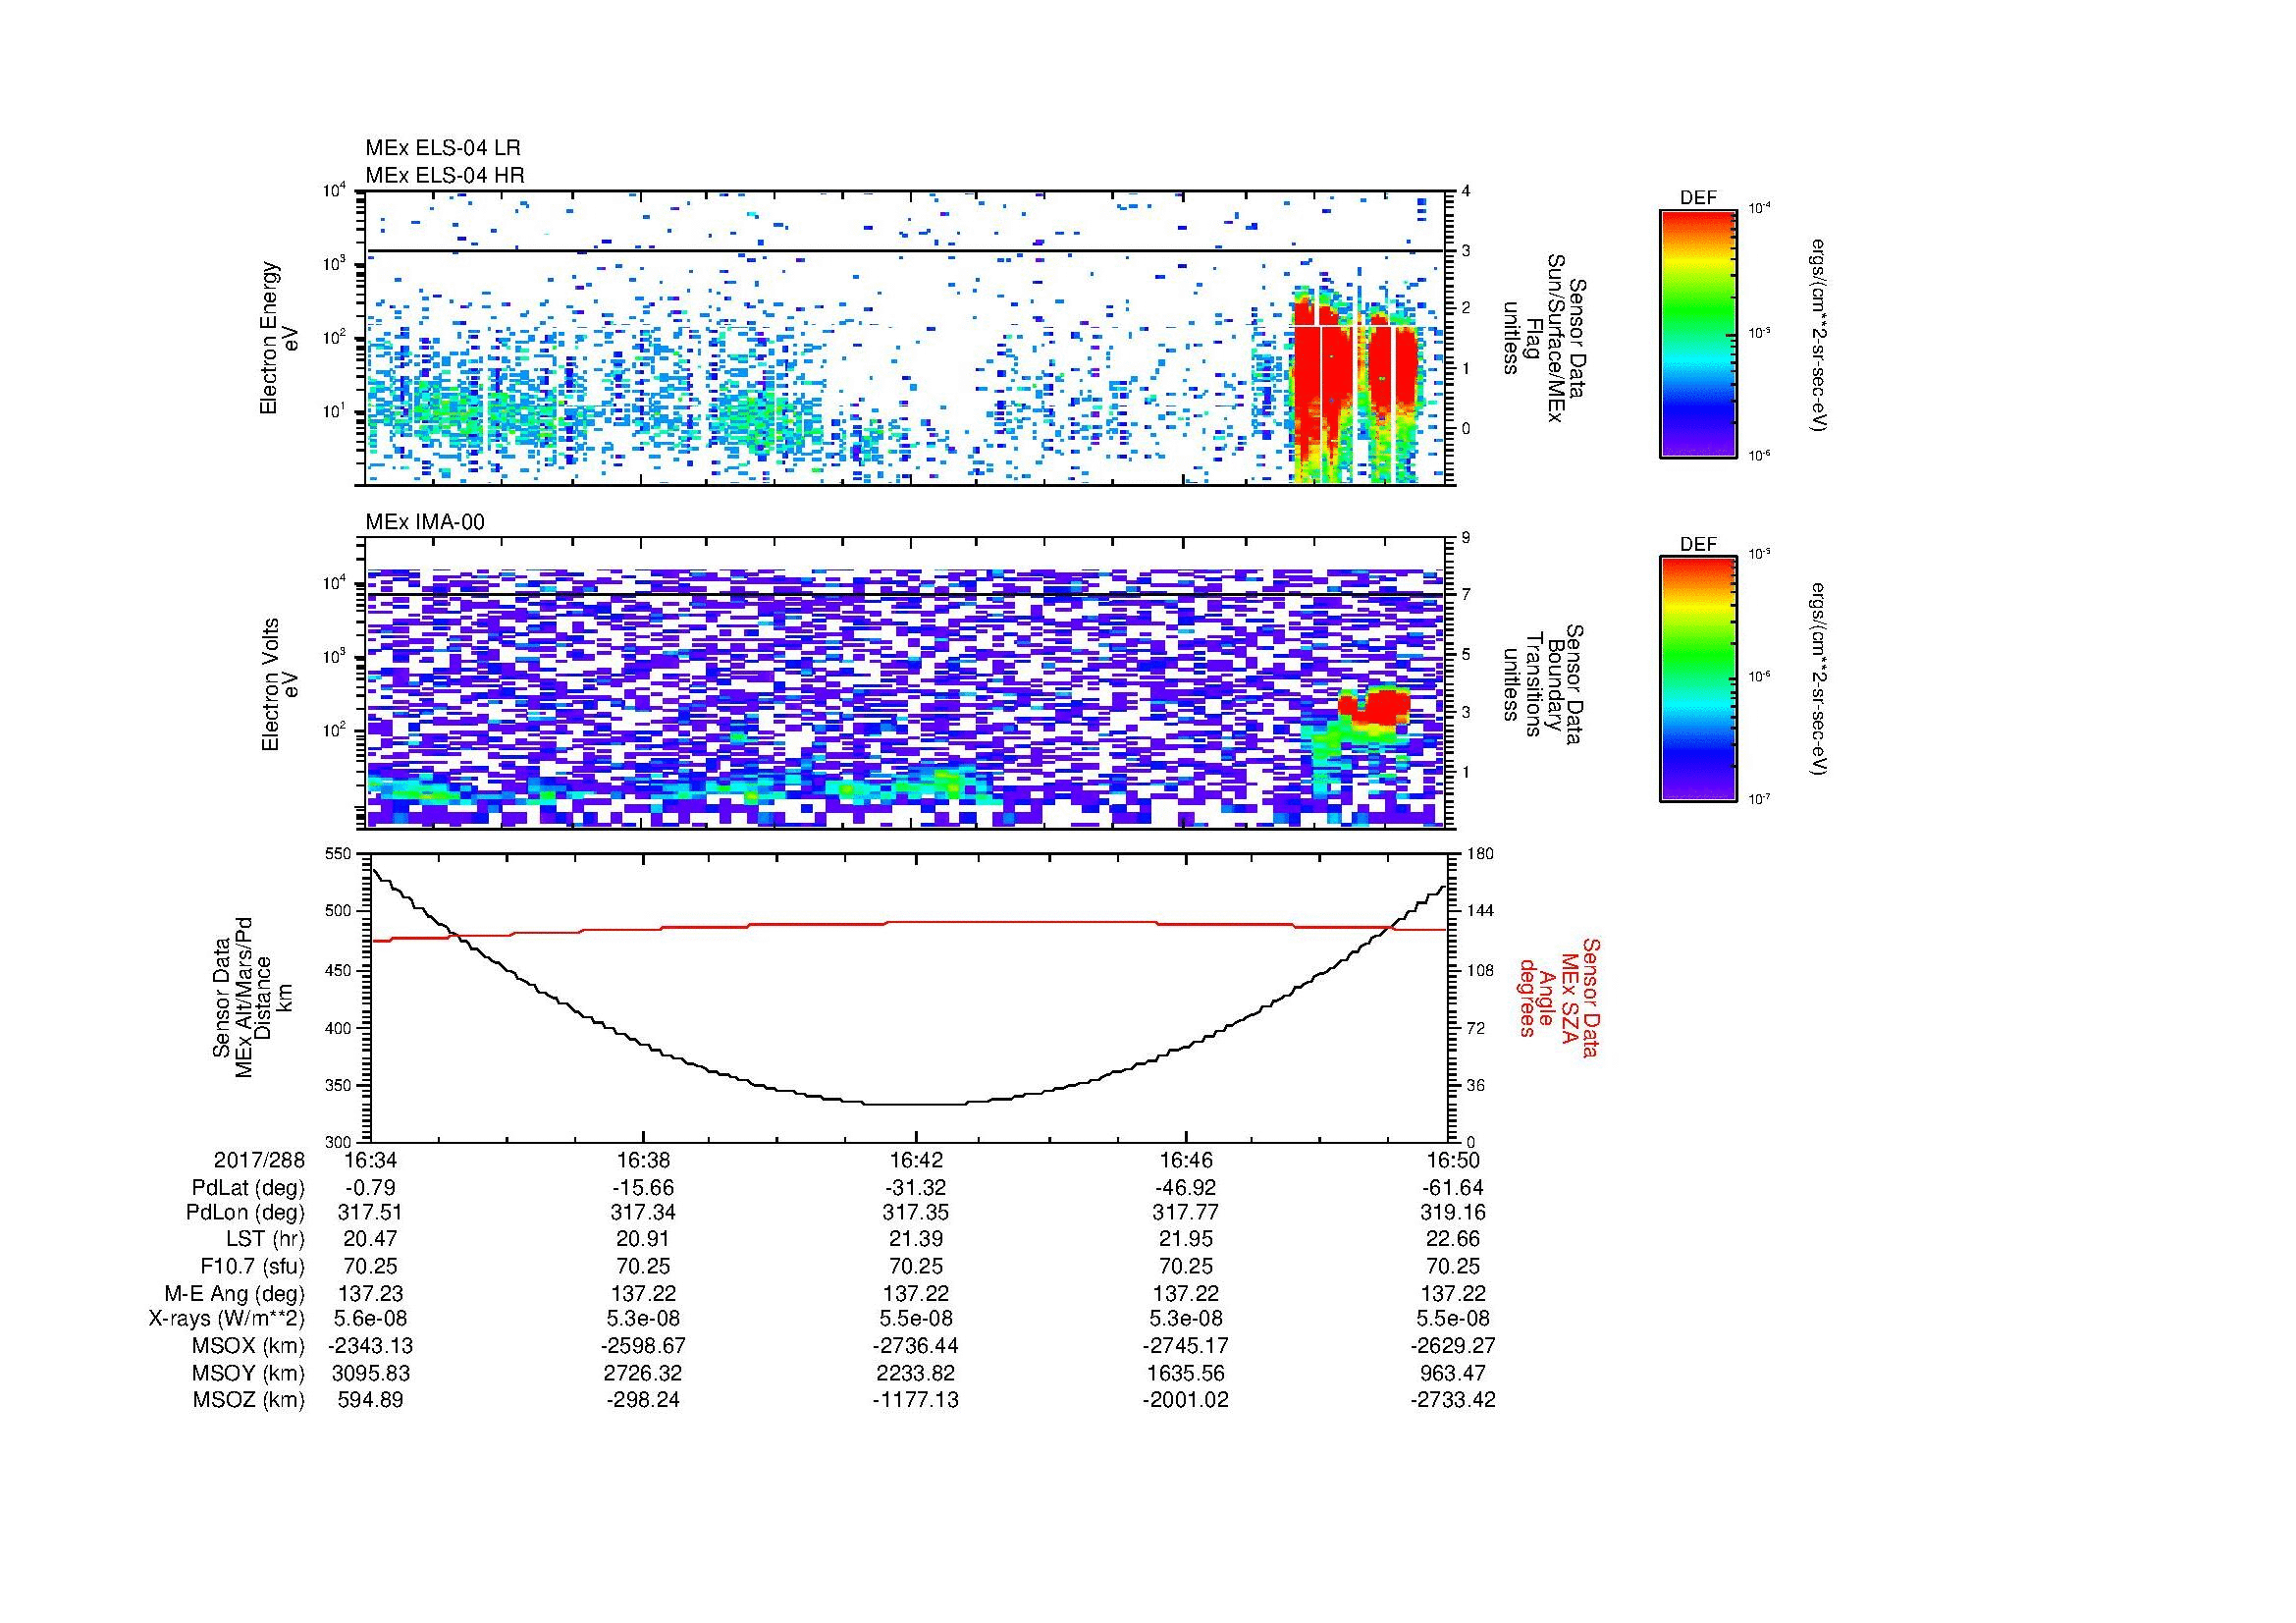Click the M-E Ang value '137.23'
Viewport: 2296px width, 1623px height.
pyautogui.click(x=371, y=1293)
